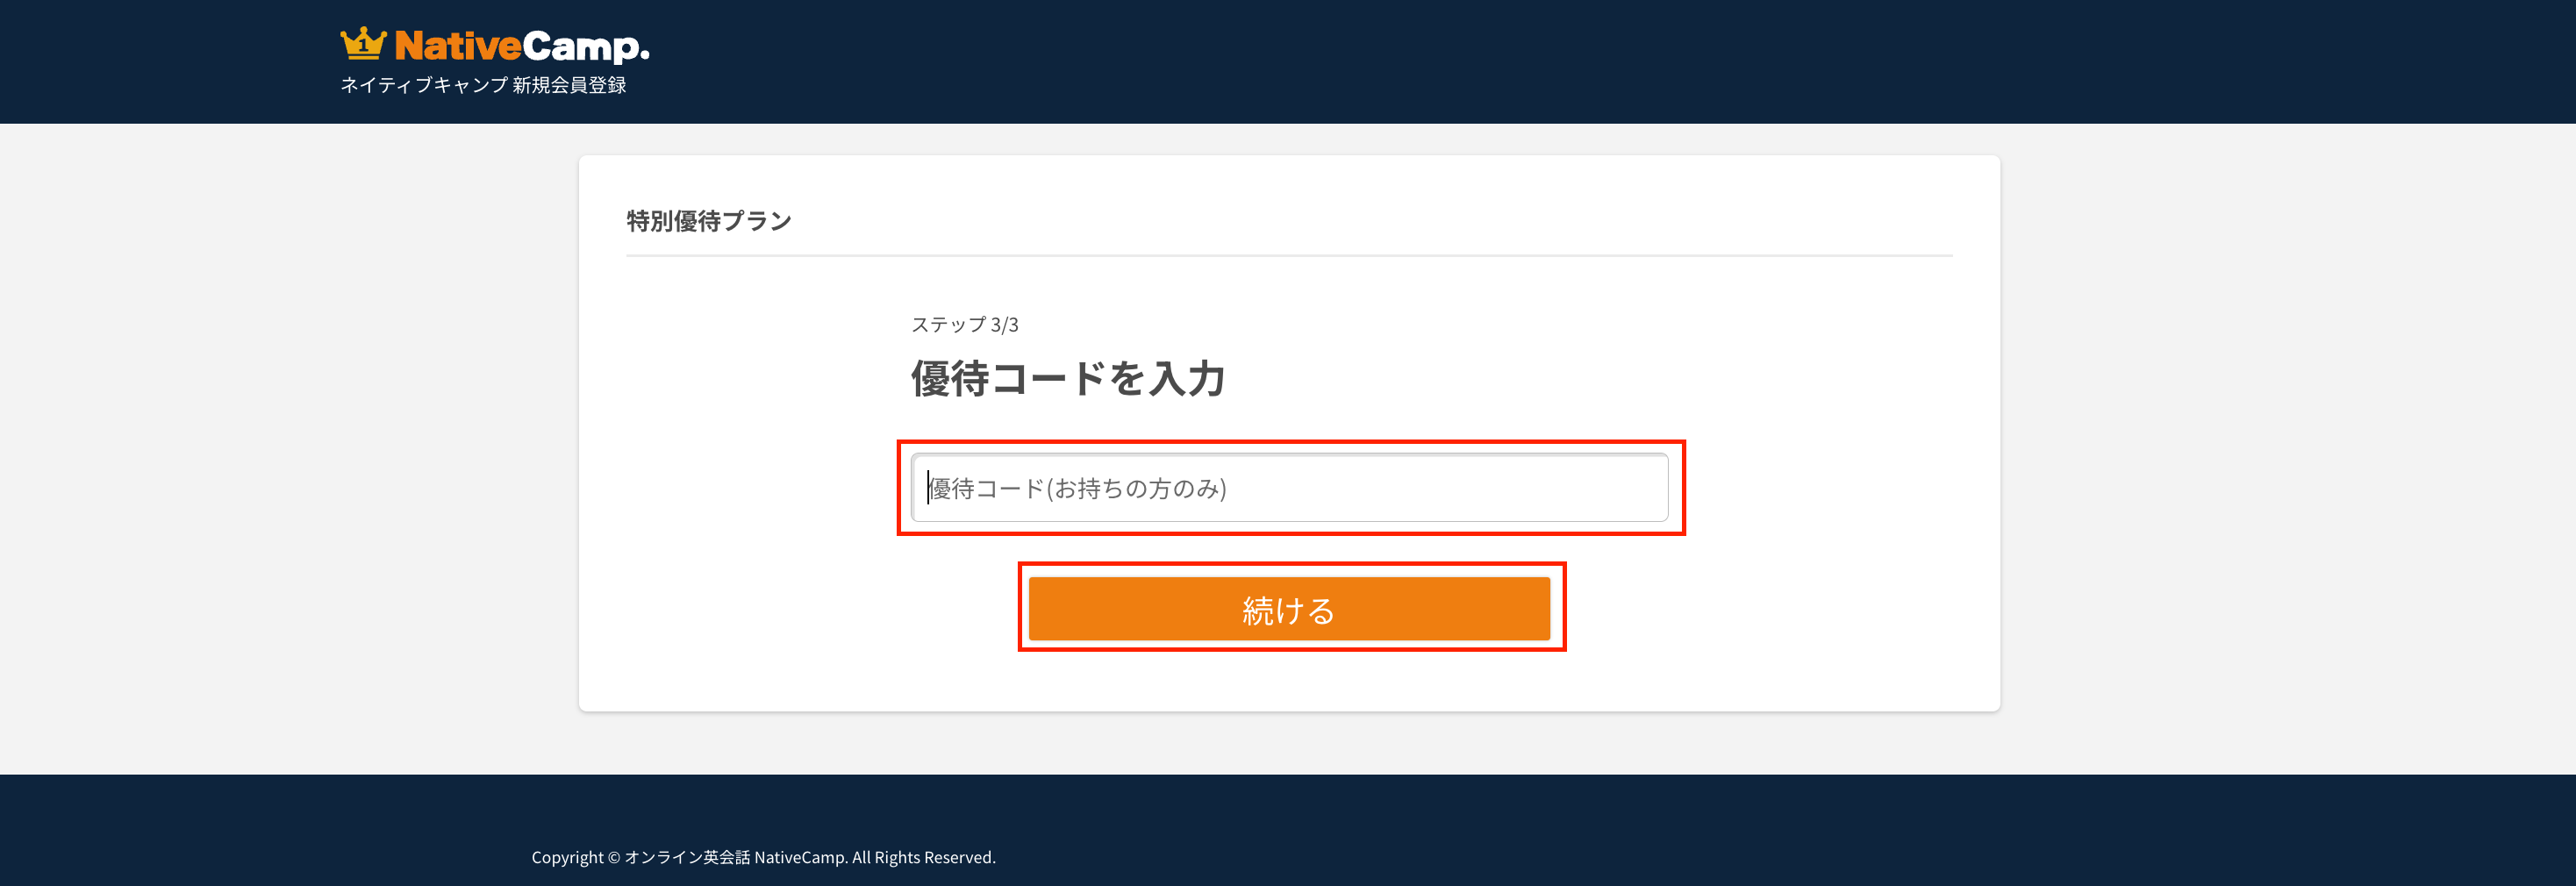
Task: Click the 優待コードを入力 heading
Action: [1067, 379]
